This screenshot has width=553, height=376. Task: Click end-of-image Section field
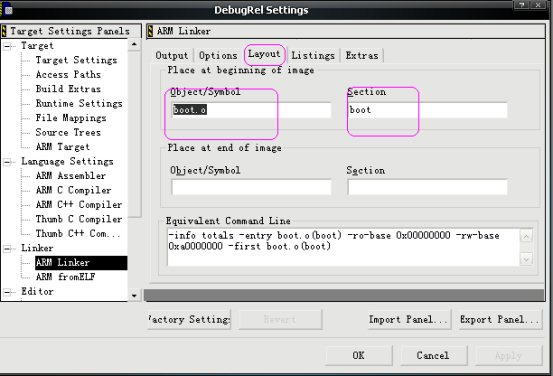click(427, 187)
